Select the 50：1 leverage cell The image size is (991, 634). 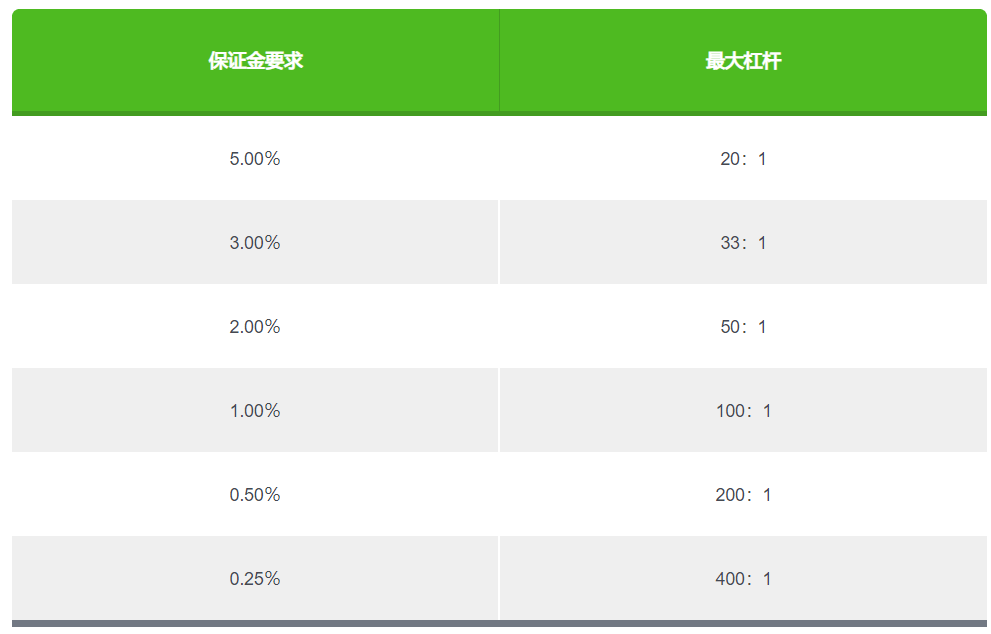(x=743, y=326)
